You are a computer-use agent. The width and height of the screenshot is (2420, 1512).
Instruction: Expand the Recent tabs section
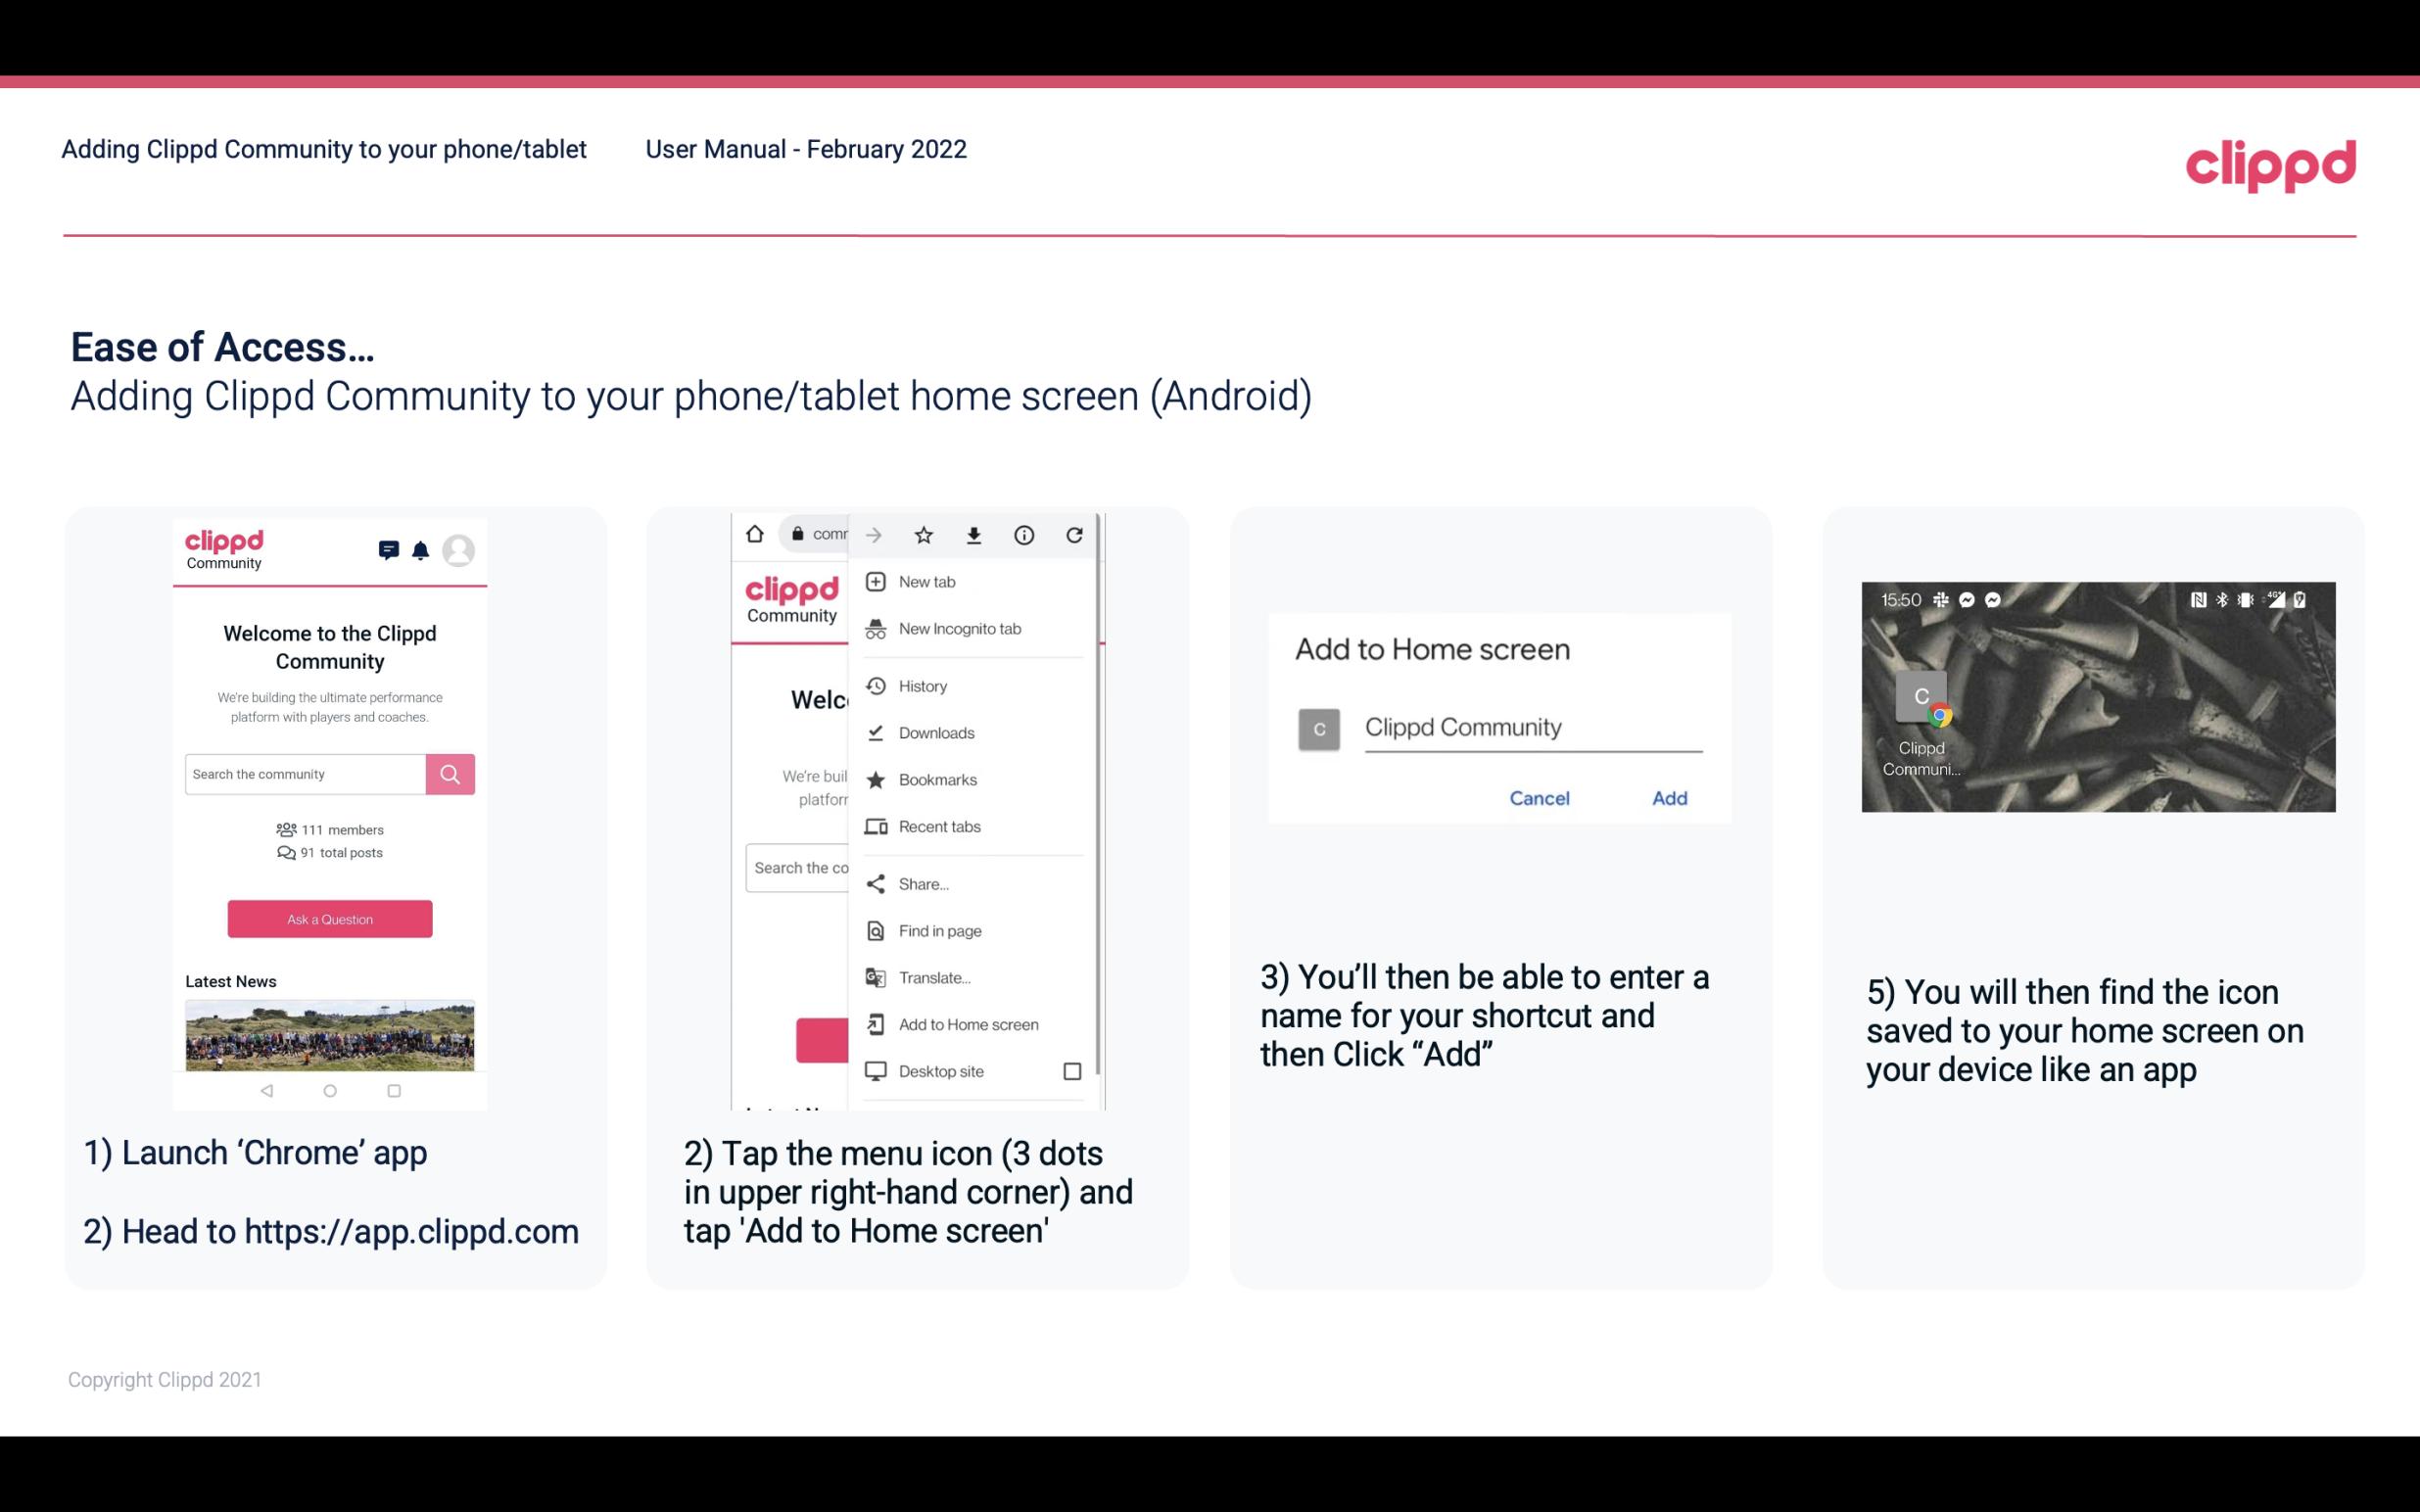pos(971,826)
